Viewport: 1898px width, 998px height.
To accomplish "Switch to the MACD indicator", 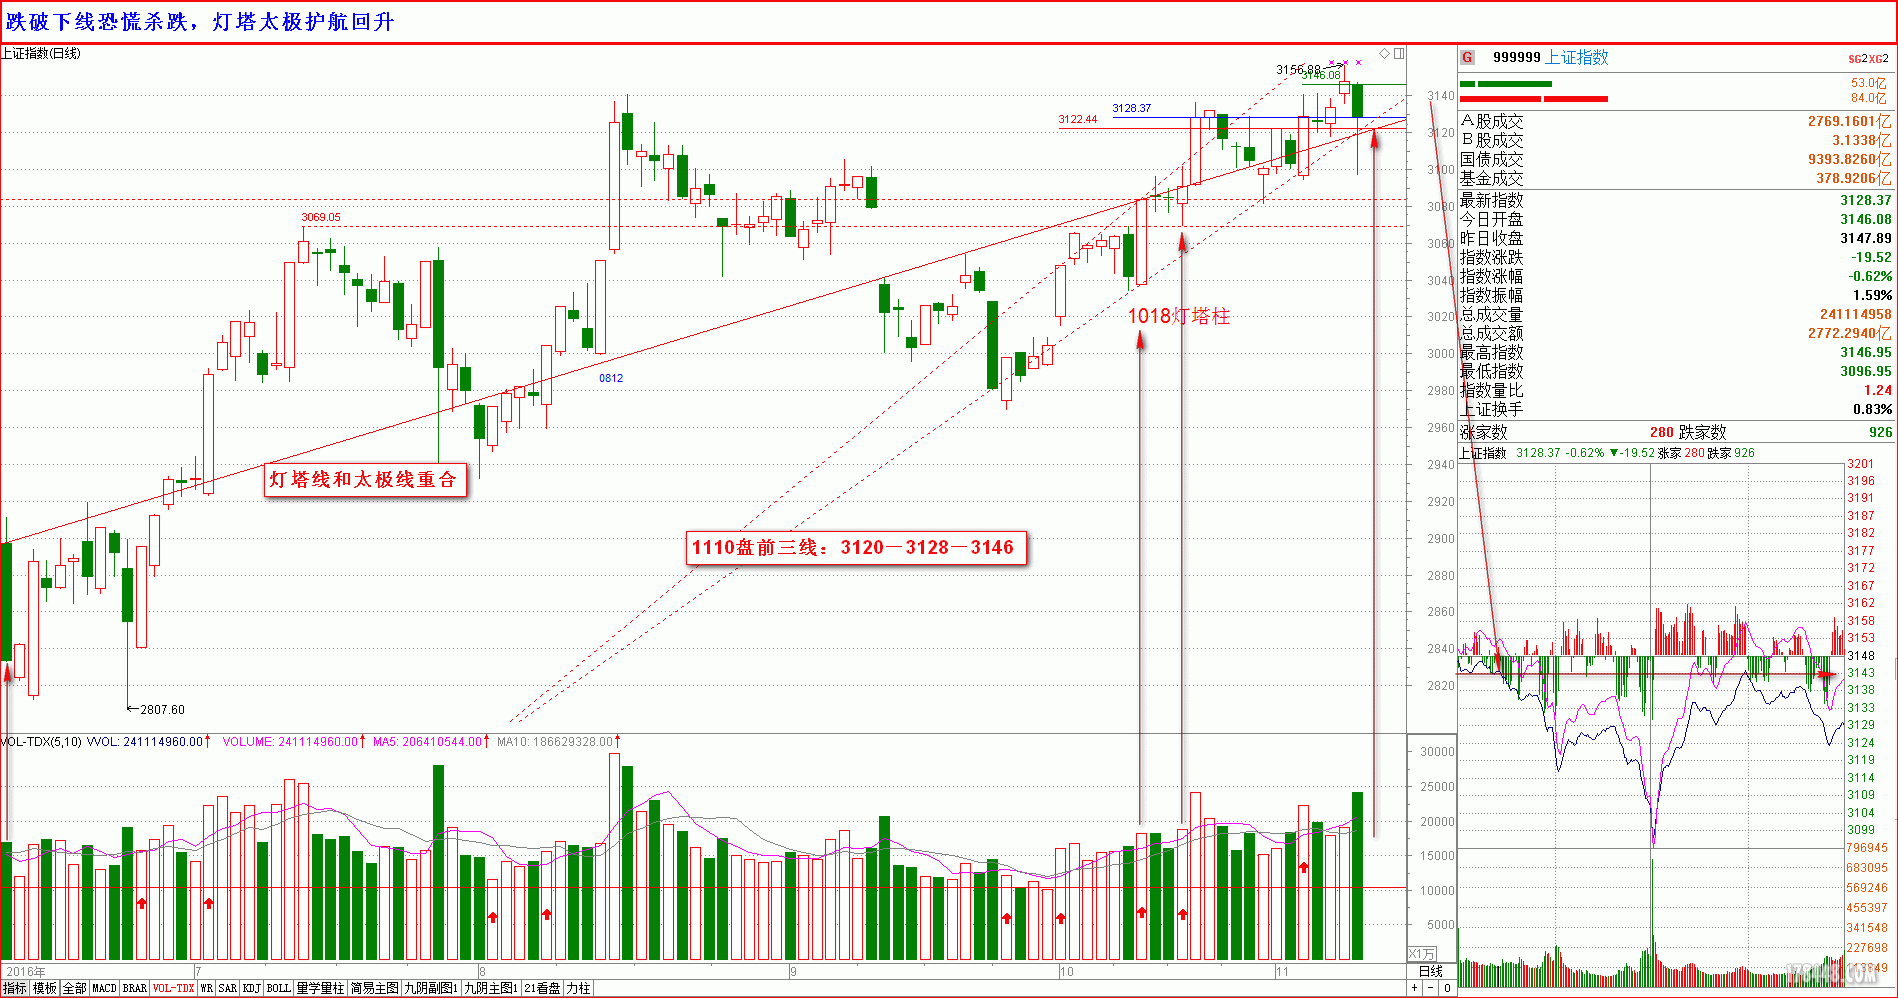I will tap(104, 988).
